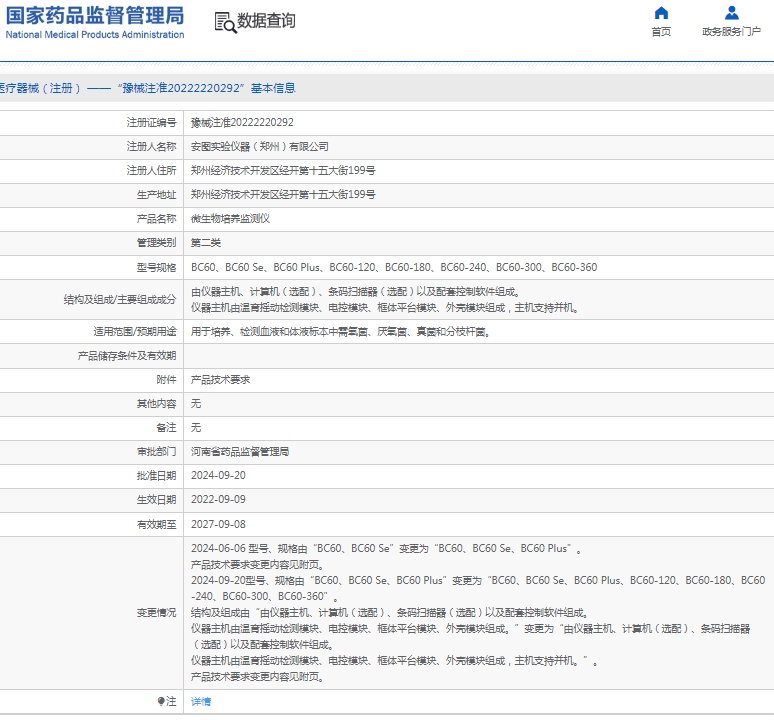Click approval department 河南省药品监督管理局
774x720 pixels.
point(240,452)
